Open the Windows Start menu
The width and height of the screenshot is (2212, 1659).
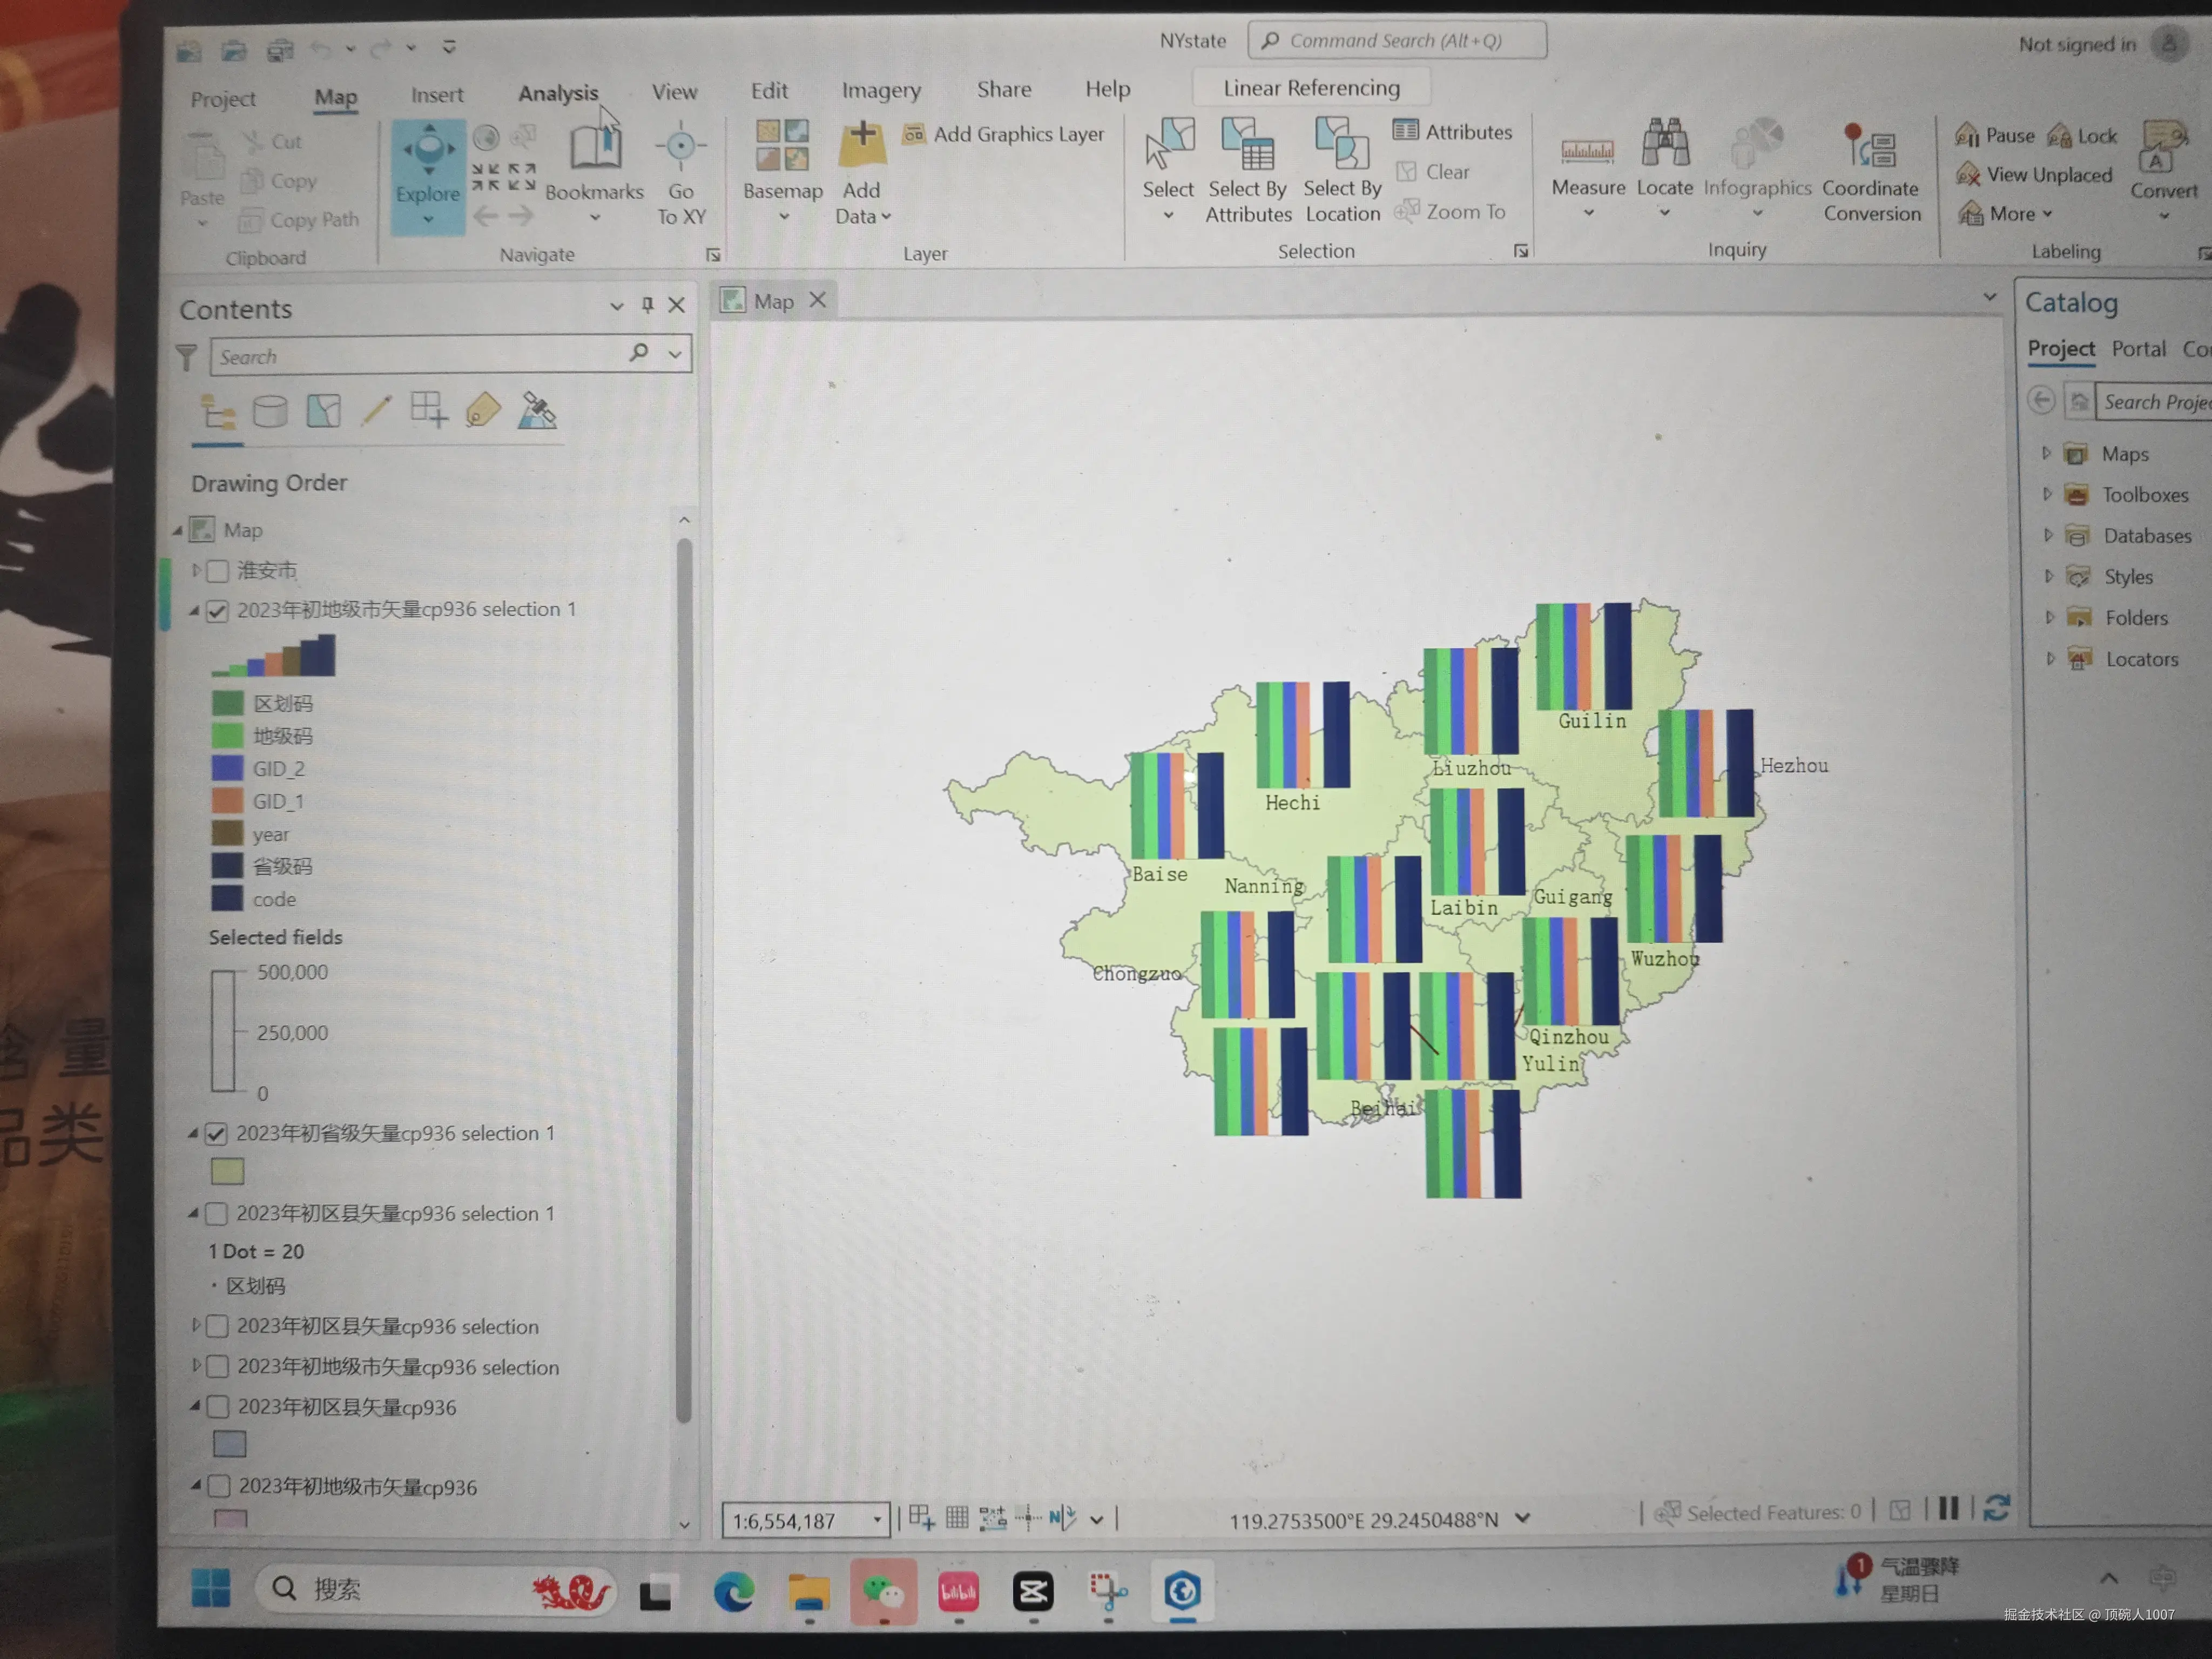coord(211,1587)
